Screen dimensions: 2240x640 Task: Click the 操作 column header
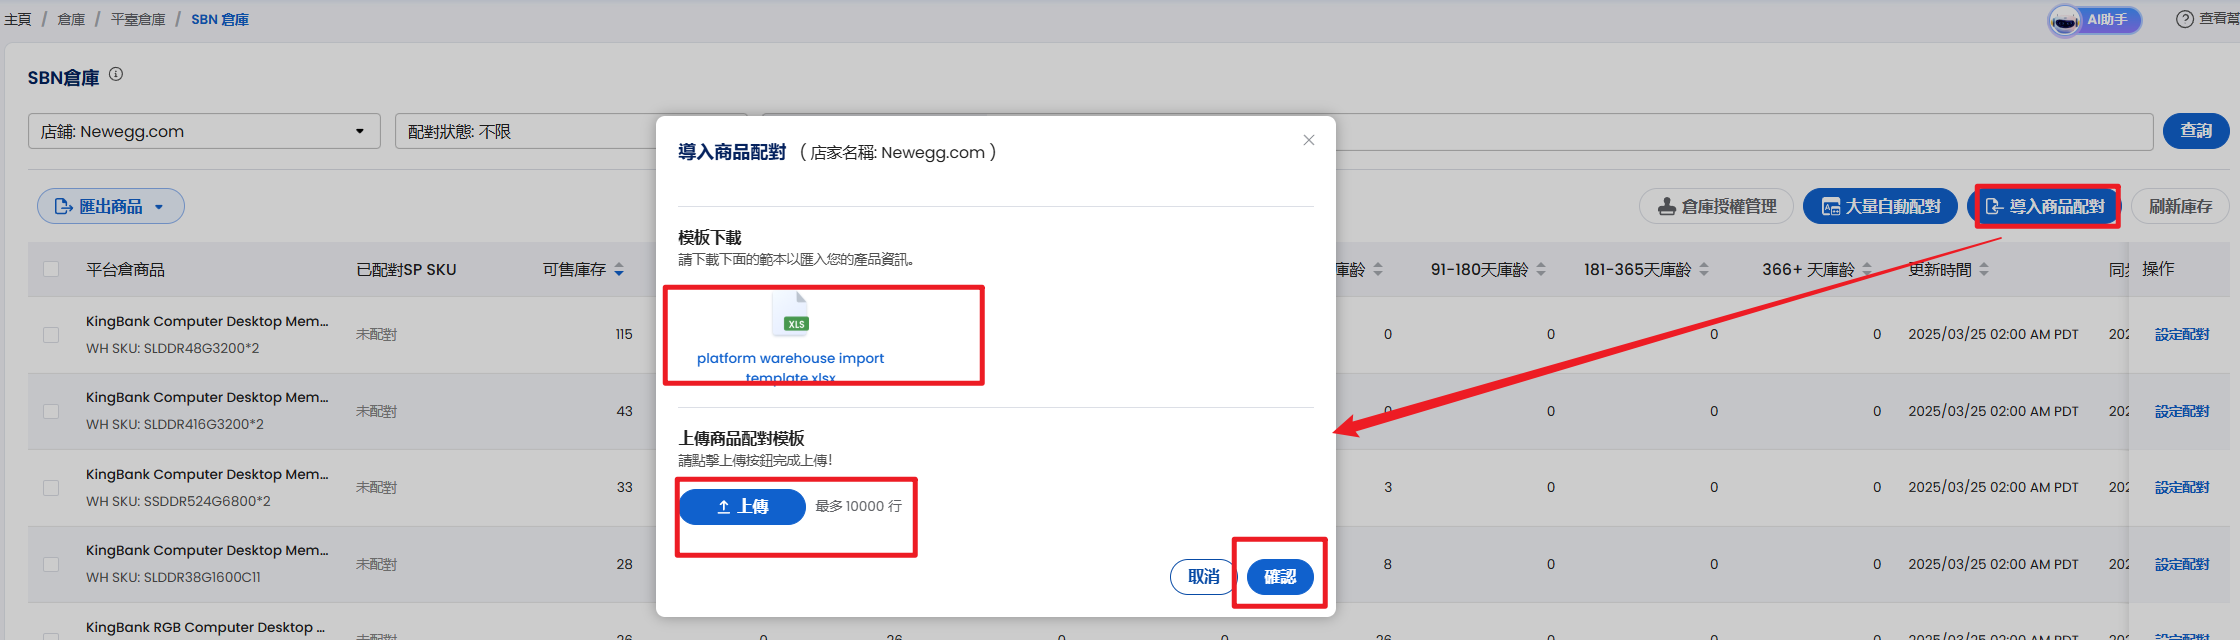[x=2158, y=269]
